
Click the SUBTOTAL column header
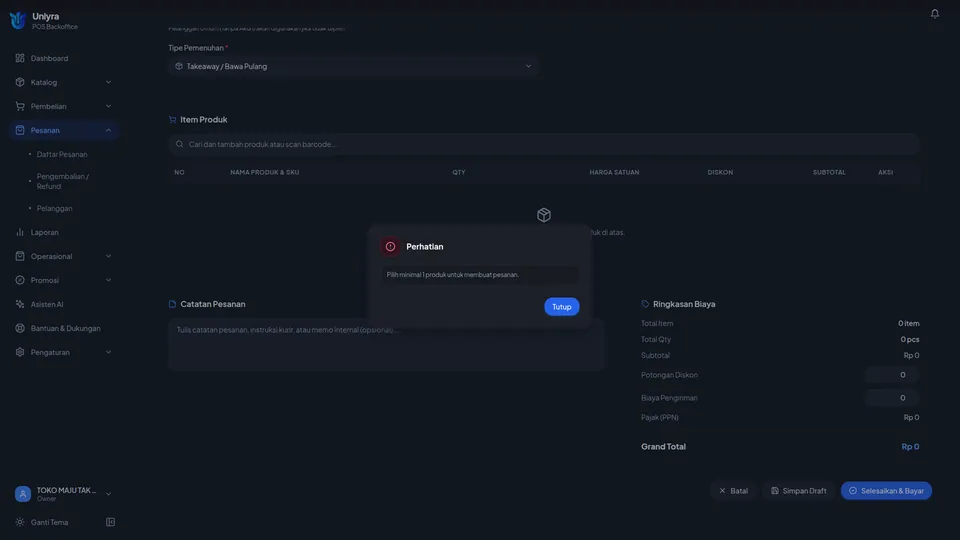point(829,172)
